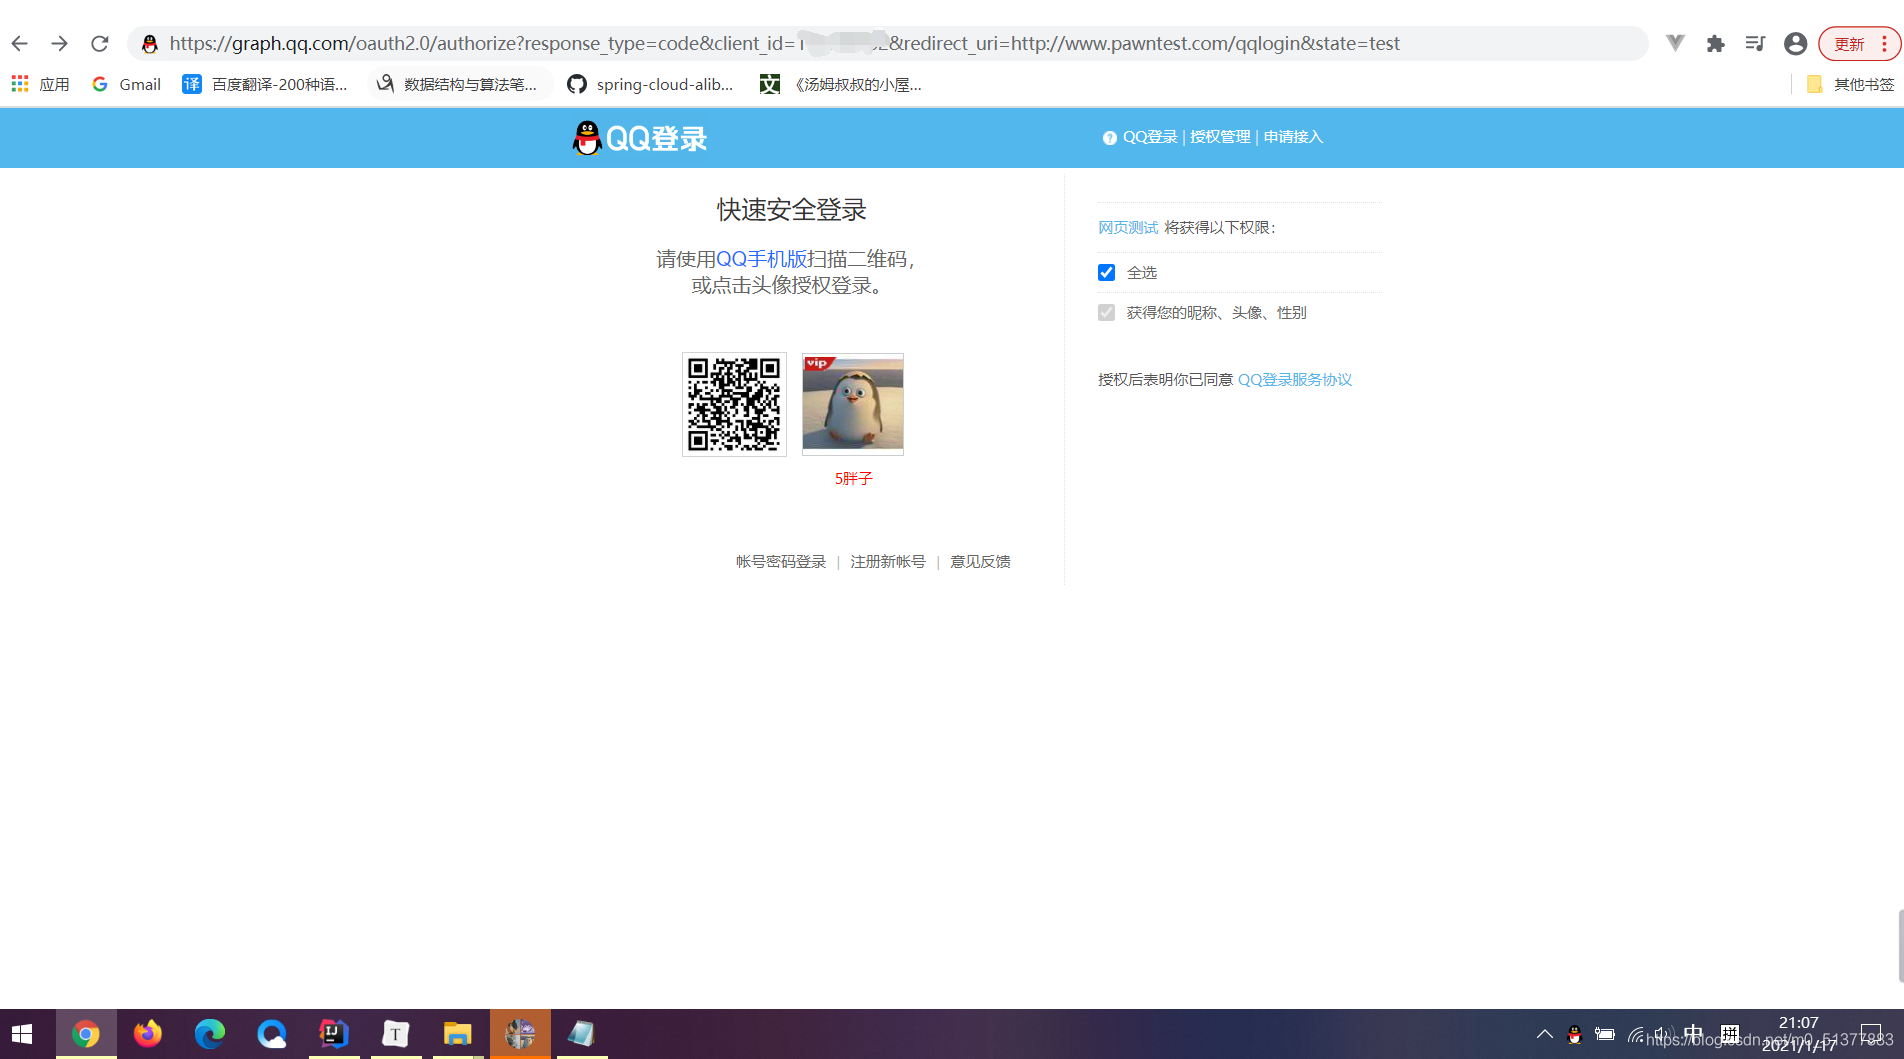Click the QQ登录 penguin logo
Image resolution: width=1904 pixels, height=1059 pixels.
tap(639, 138)
